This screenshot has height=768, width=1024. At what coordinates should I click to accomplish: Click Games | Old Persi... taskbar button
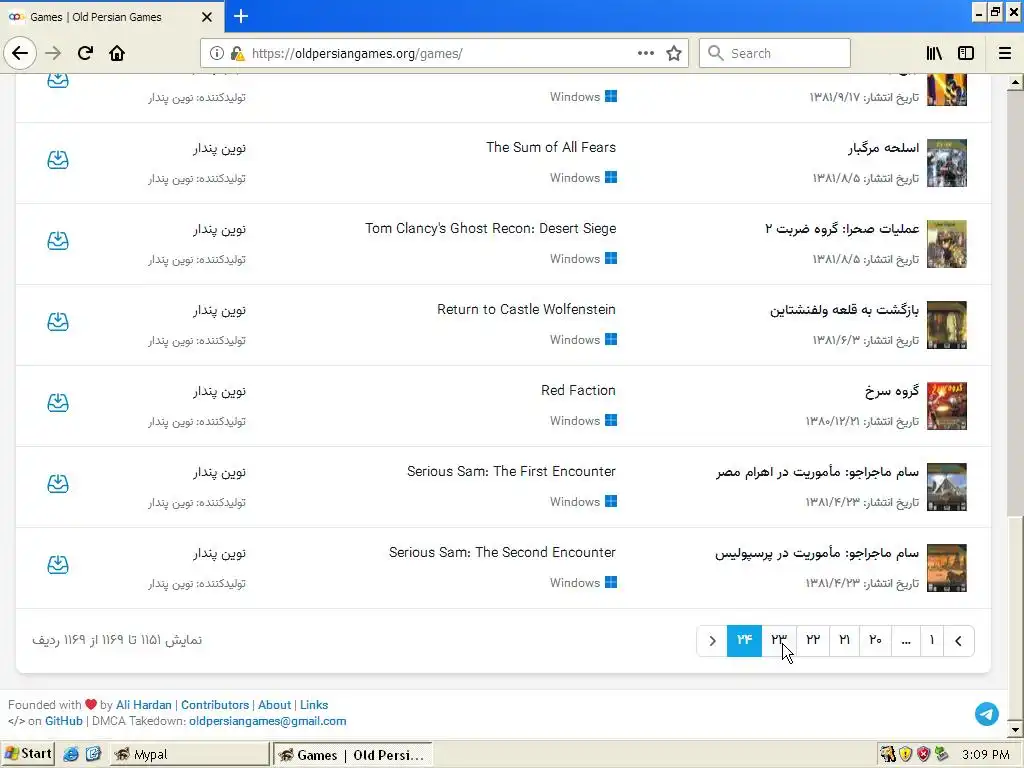coord(353,754)
